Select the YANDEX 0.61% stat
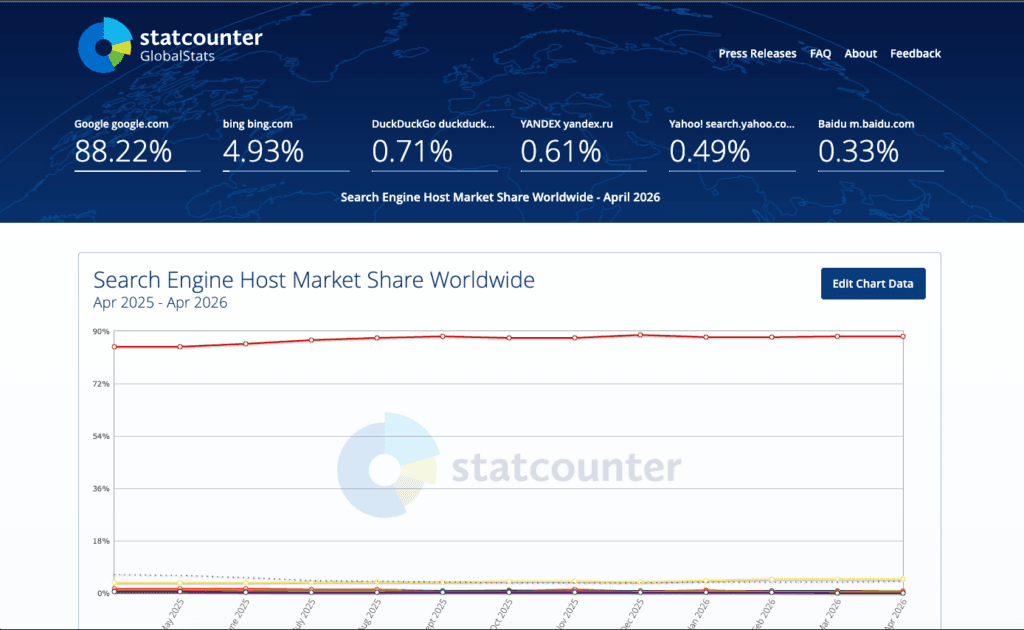This screenshot has width=1024, height=630. coord(583,144)
